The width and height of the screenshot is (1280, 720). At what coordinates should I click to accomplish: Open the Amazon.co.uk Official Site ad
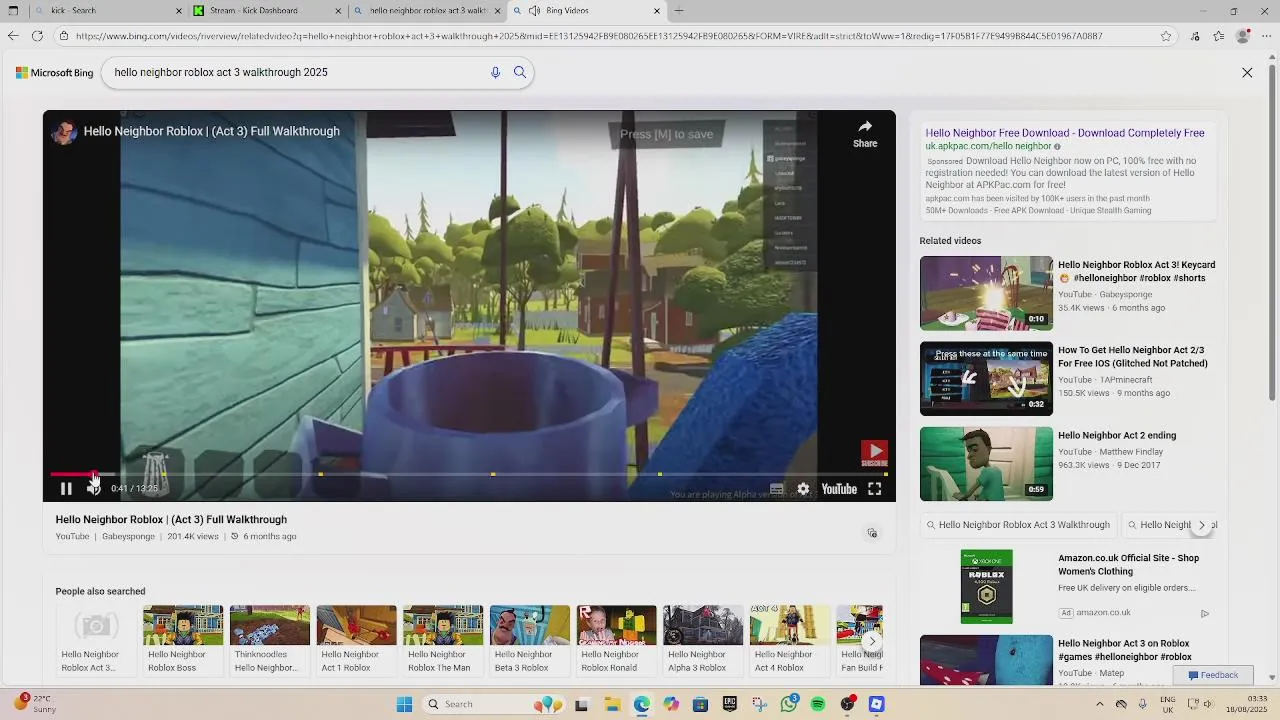(x=1128, y=565)
